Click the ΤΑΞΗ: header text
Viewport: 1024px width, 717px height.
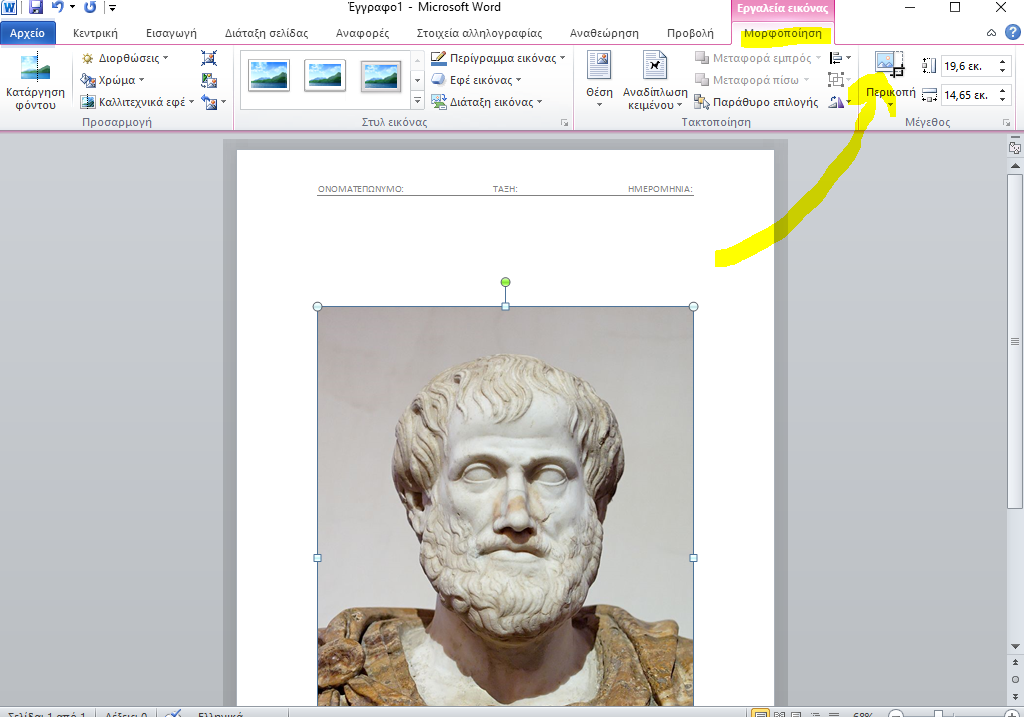tap(505, 189)
